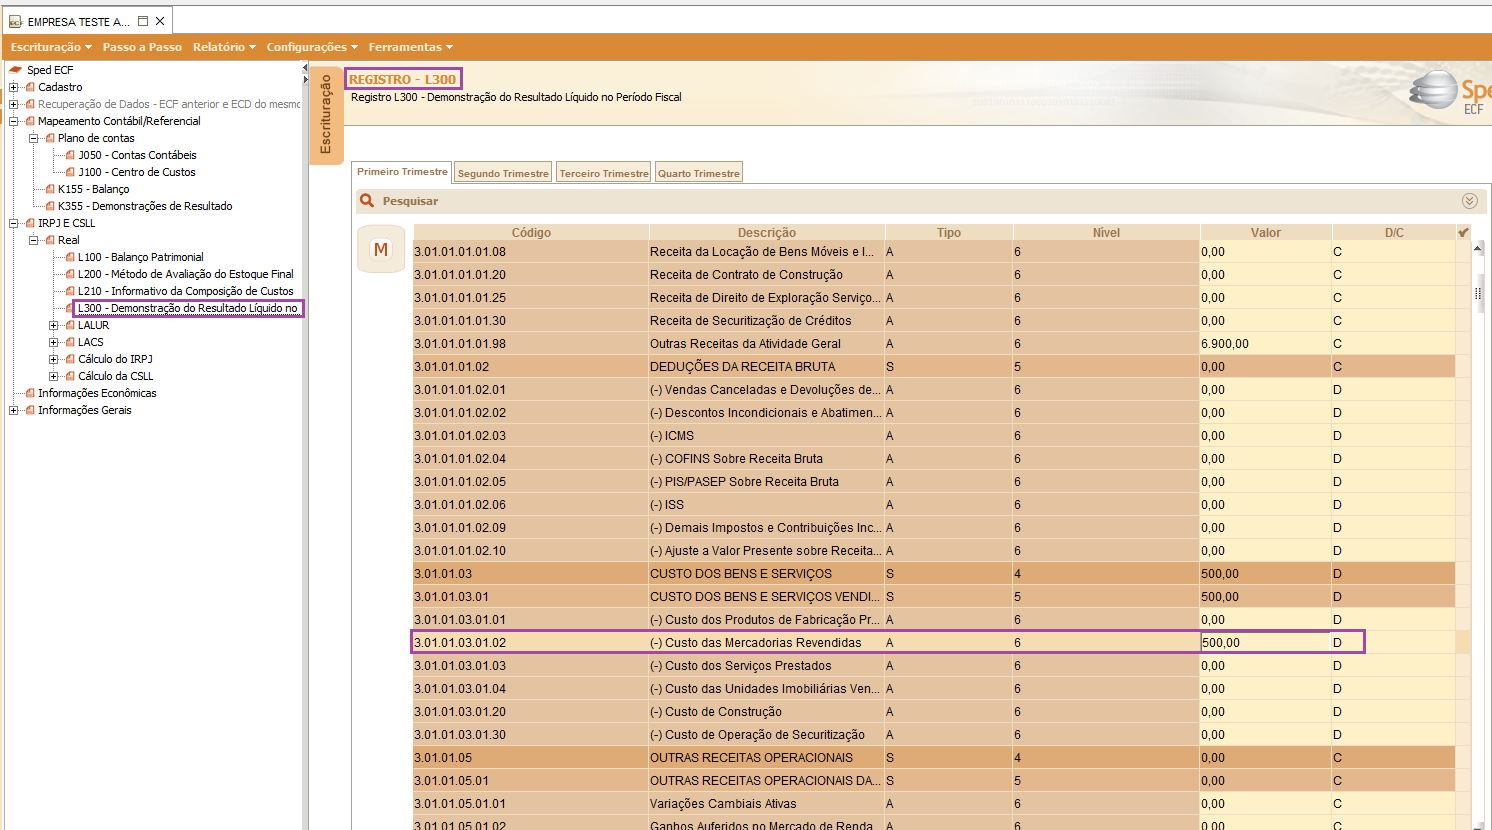The image size is (1492, 830).
Task: Open K355 - Demonstrações de Resultado
Action: coord(145,206)
